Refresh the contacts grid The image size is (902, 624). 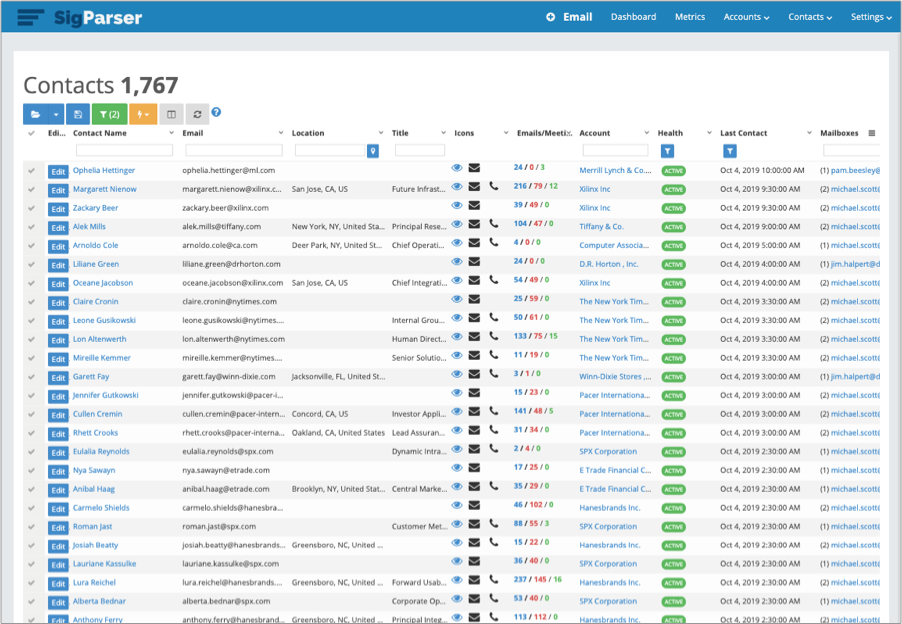pos(197,114)
